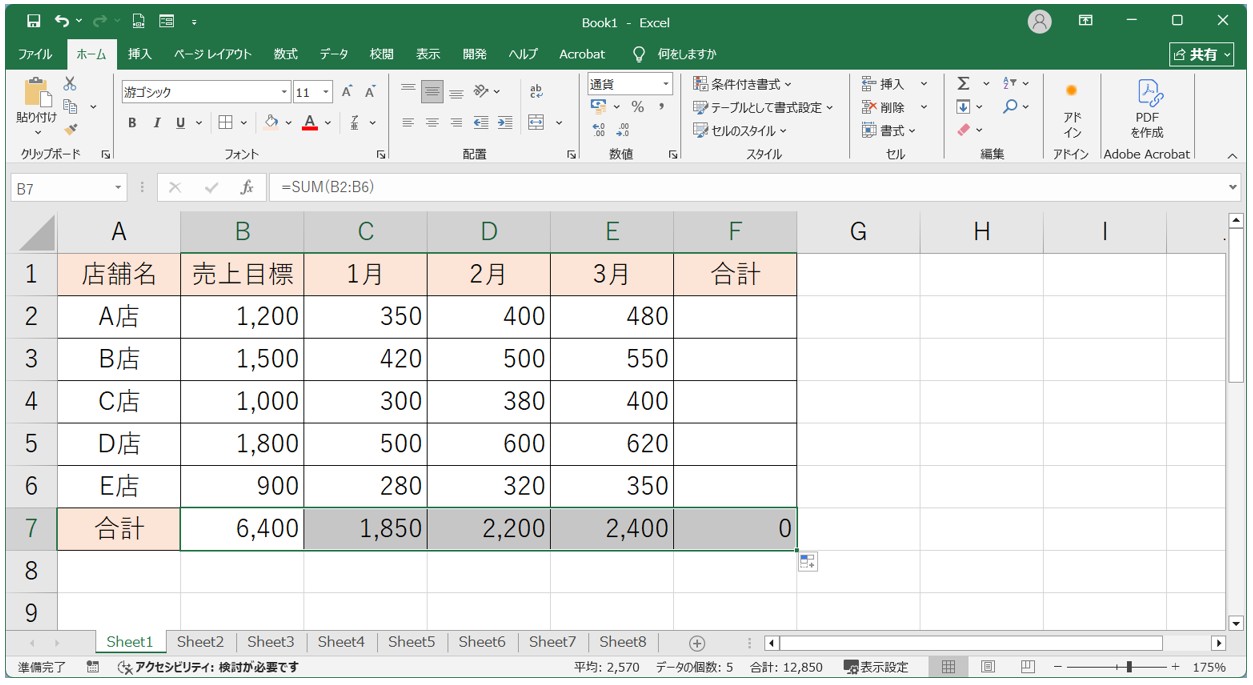Toggle underline formatting
Image resolution: width=1253 pixels, height=685 pixels.
(x=180, y=122)
